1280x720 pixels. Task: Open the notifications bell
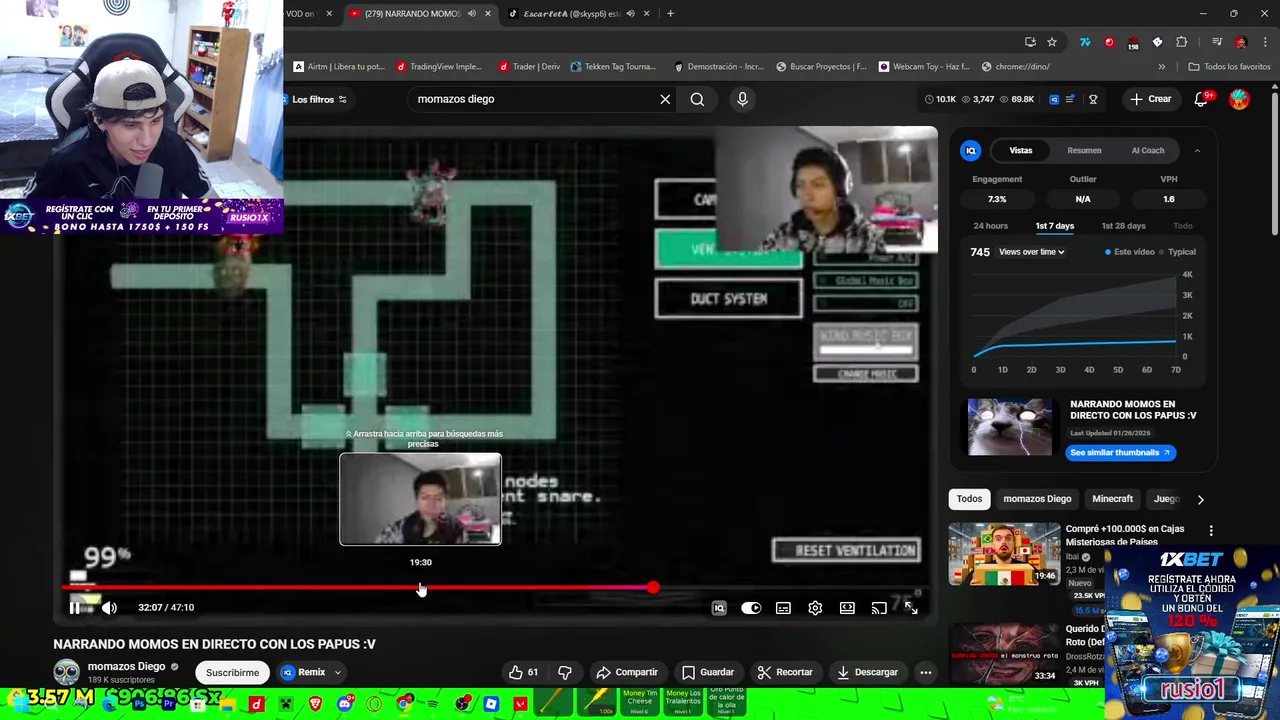point(1202,99)
